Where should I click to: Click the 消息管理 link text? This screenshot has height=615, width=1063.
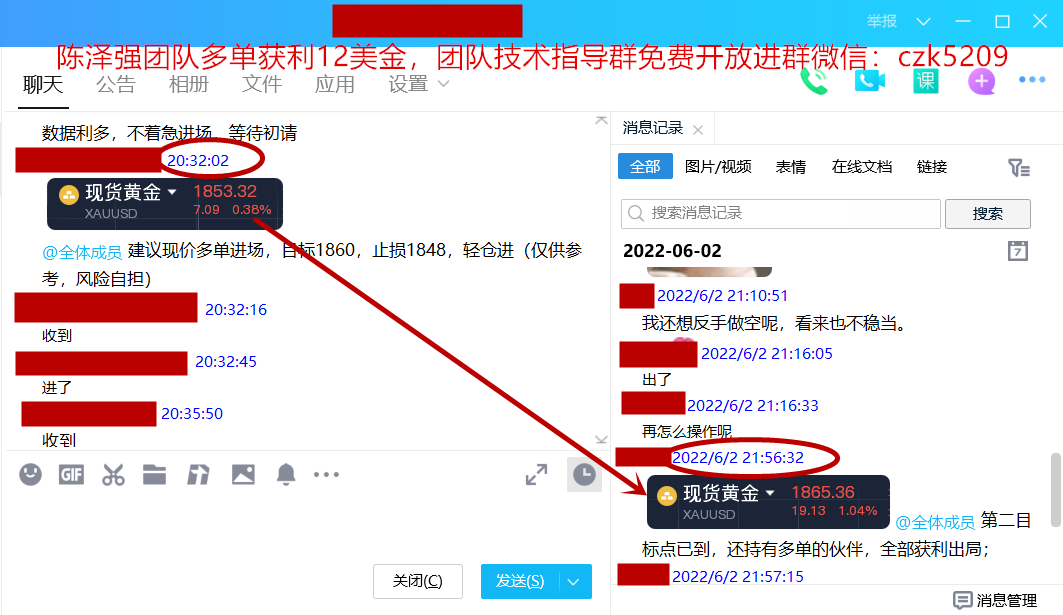click(1007, 600)
